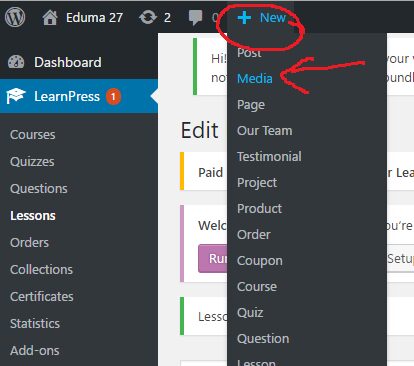Image resolution: width=414 pixels, height=366 pixels.
Task: Open Add-ons under LearnPress
Action: point(35,351)
